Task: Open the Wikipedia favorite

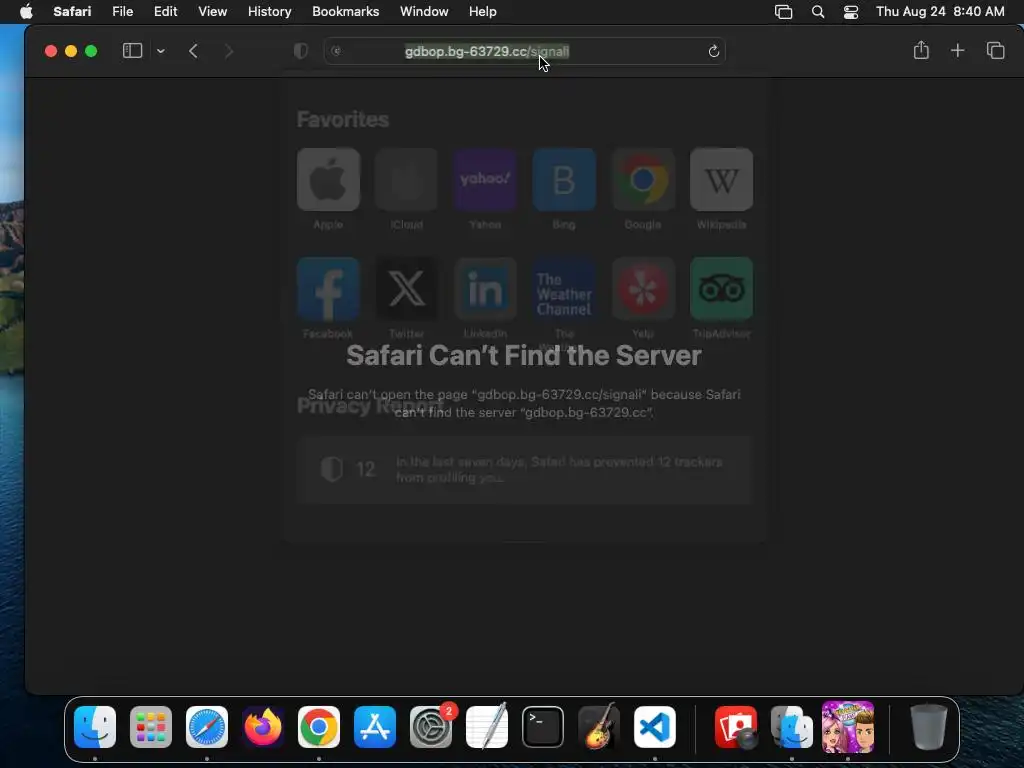Action: pos(721,180)
